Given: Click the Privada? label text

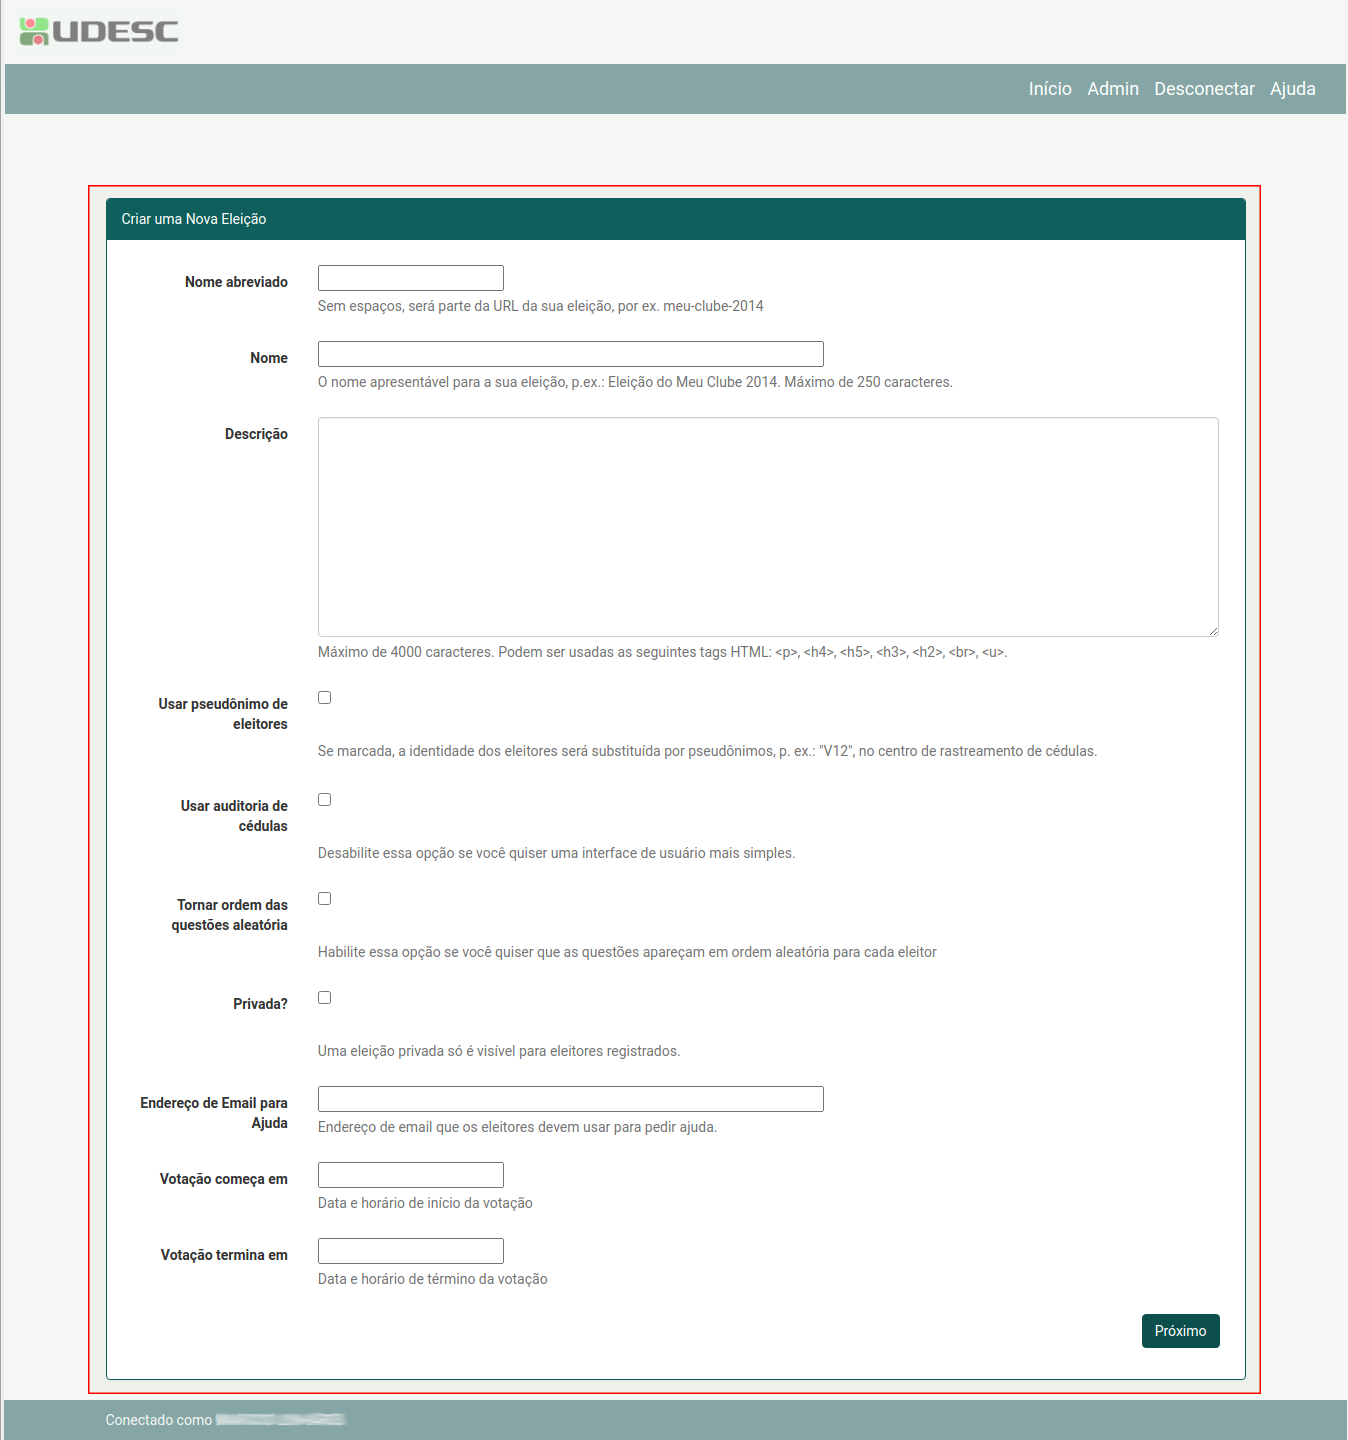Looking at the screenshot, I should [260, 1004].
